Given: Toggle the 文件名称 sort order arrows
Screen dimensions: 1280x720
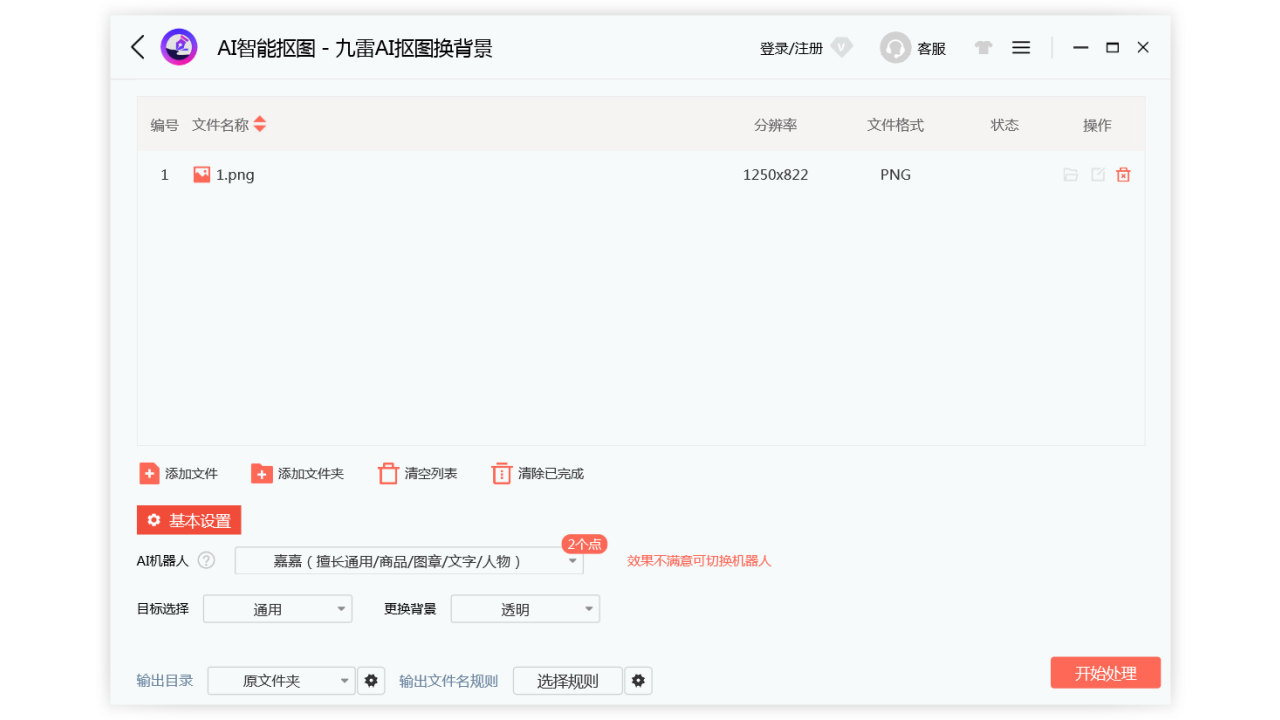Looking at the screenshot, I should (x=259, y=124).
